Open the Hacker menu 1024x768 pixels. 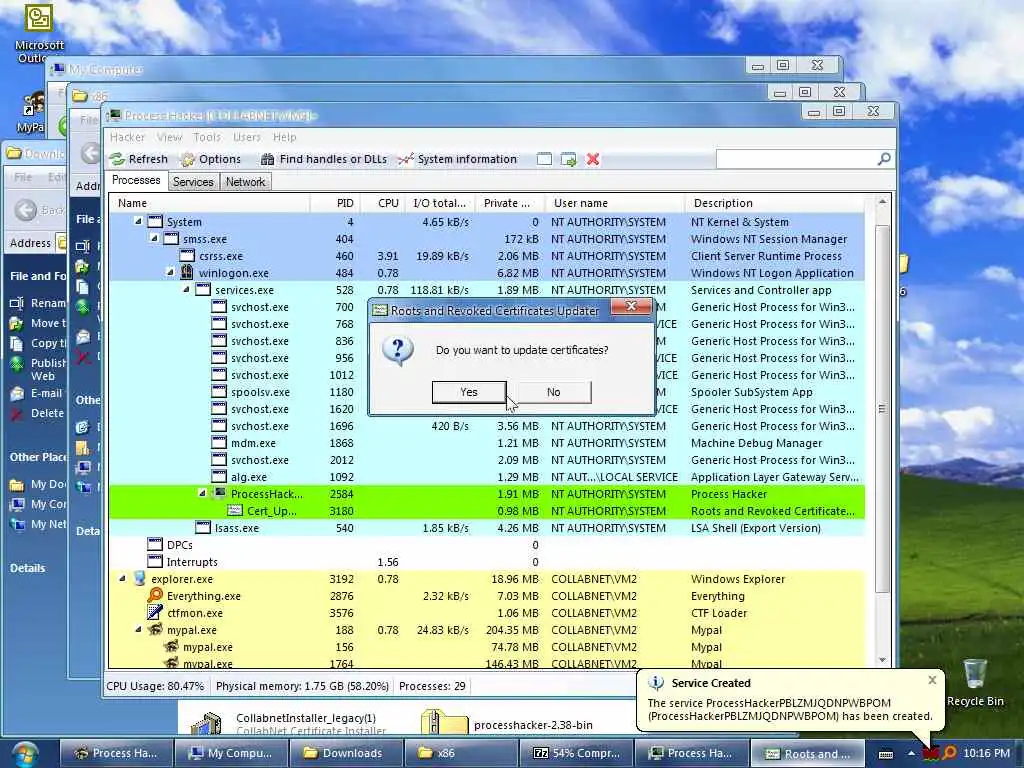click(127, 137)
